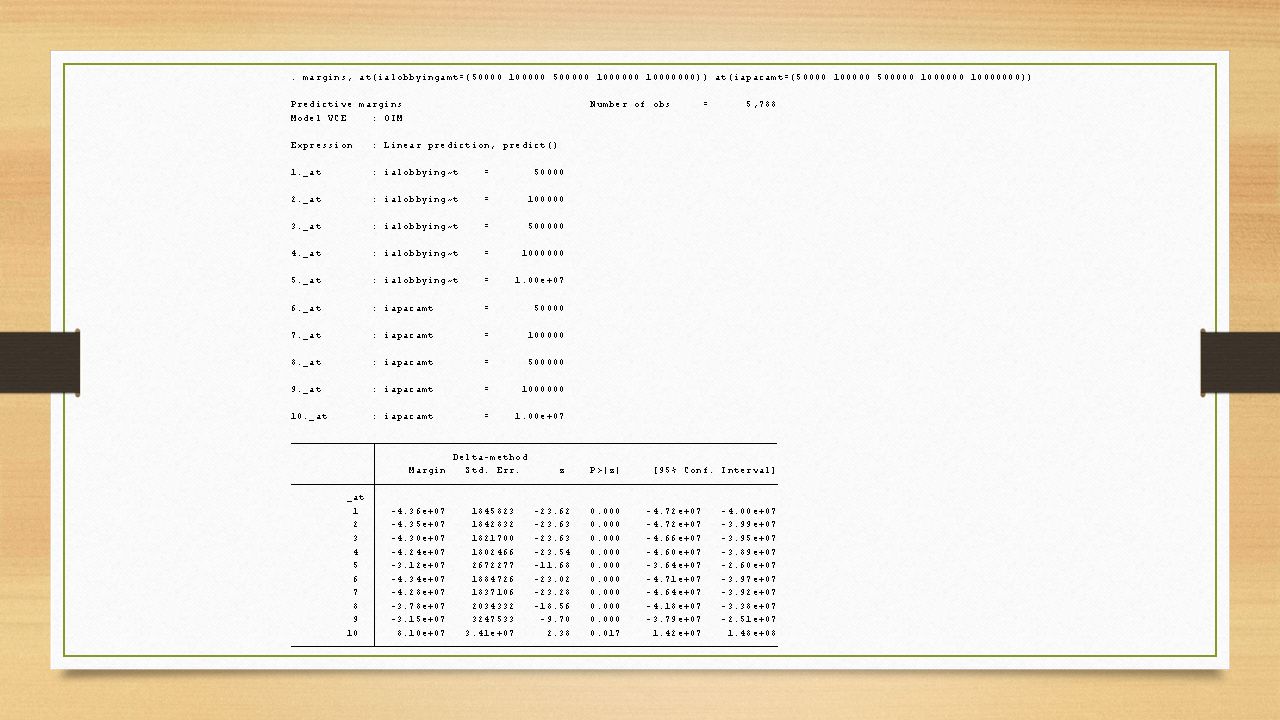Click the '2._at' row label
The height and width of the screenshot is (720, 1280).
click(306, 199)
